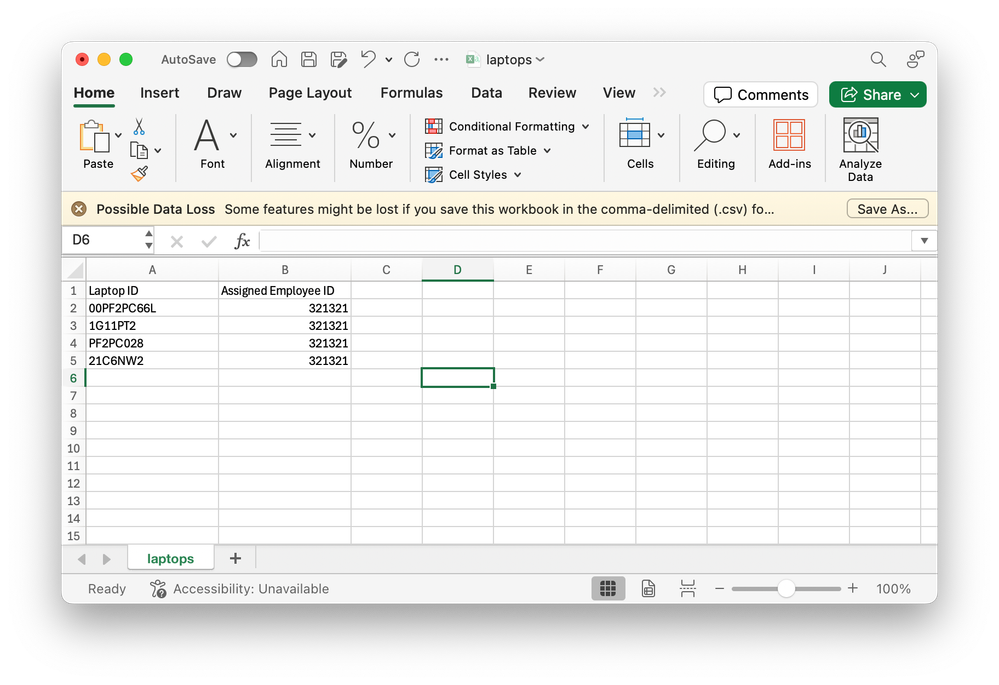999x685 pixels.
Task: Click the Share button
Action: (877, 94)
